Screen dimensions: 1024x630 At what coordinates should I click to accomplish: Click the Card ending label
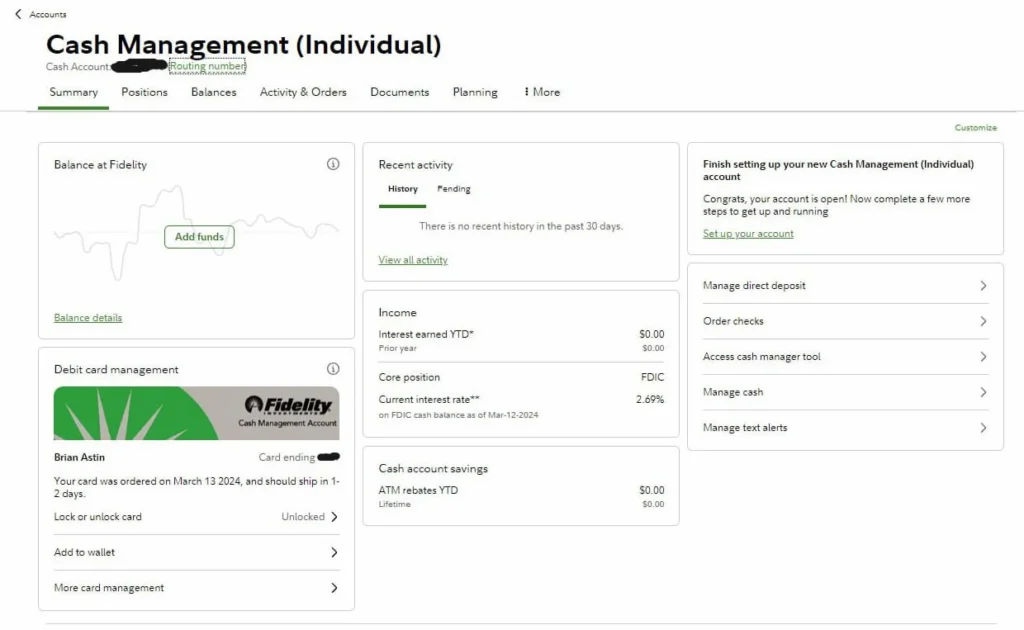point(287,457)
